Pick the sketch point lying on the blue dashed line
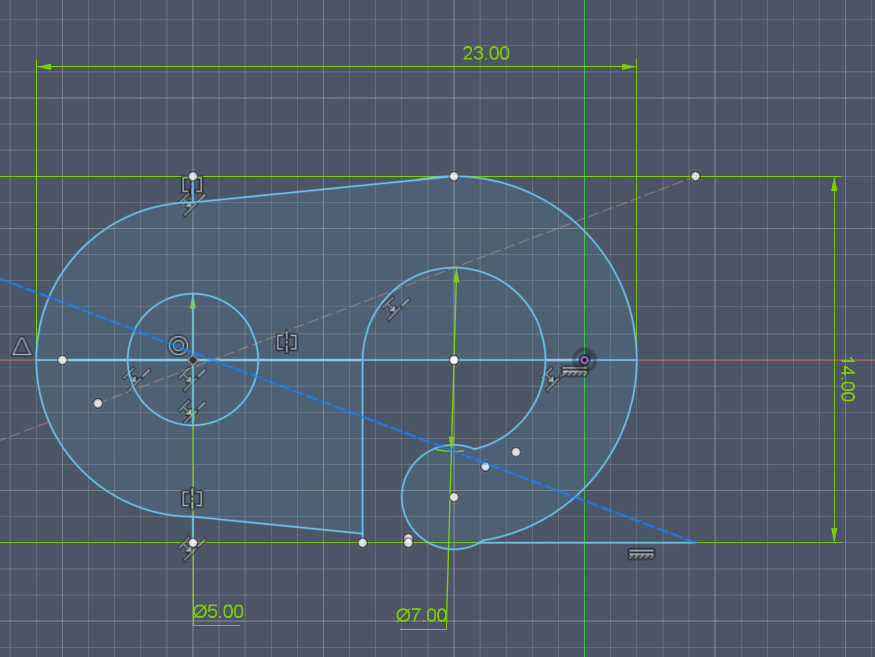The width and height of the screenshot is (875, 657). click(x=485, y=466)
